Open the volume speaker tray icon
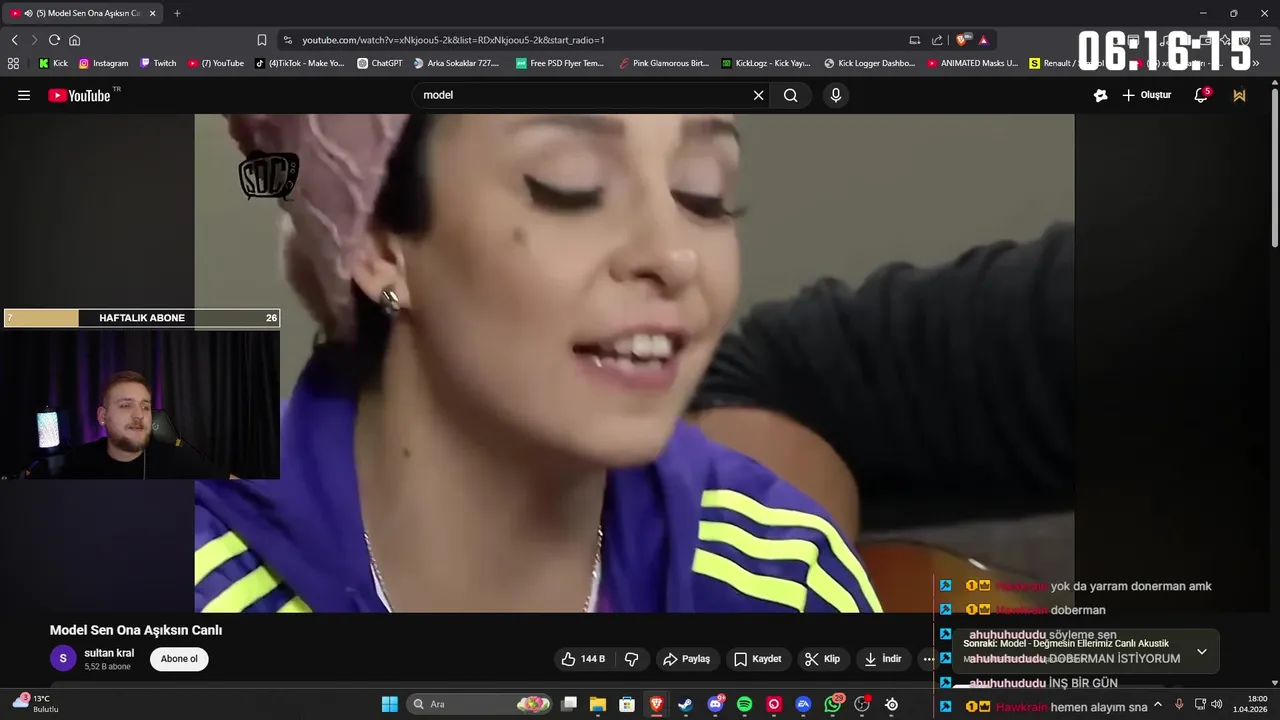Screen dimensions: 1280x720 1217,704
